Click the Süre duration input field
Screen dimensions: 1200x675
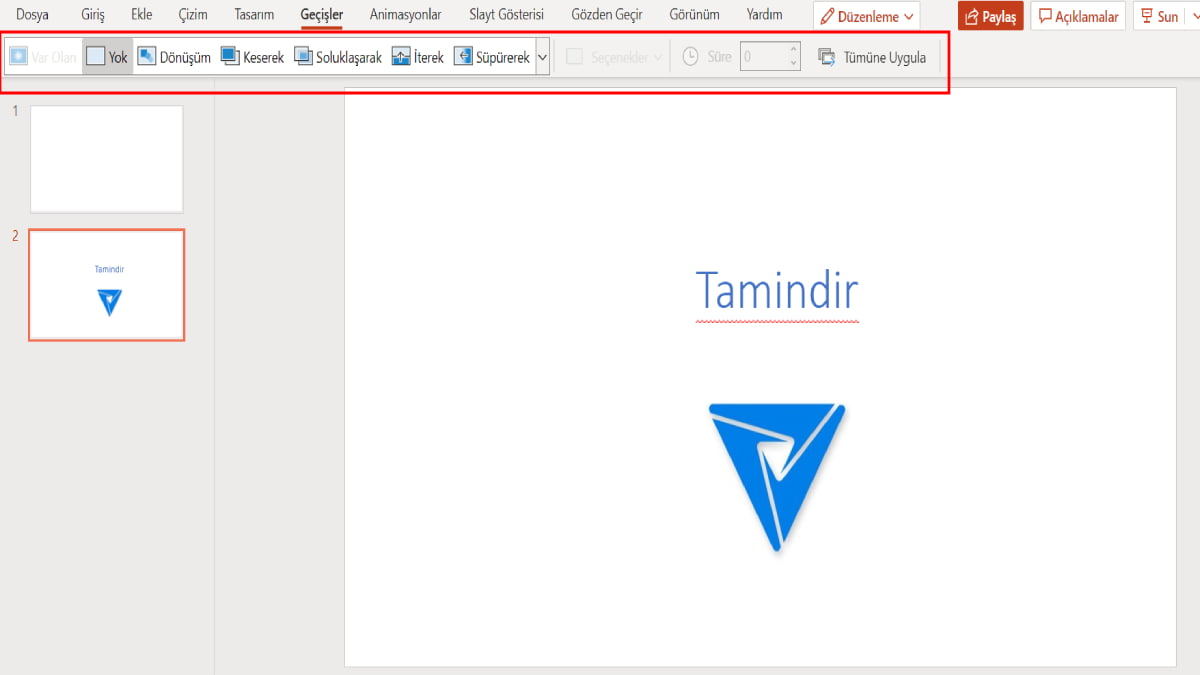coord(762,58)
